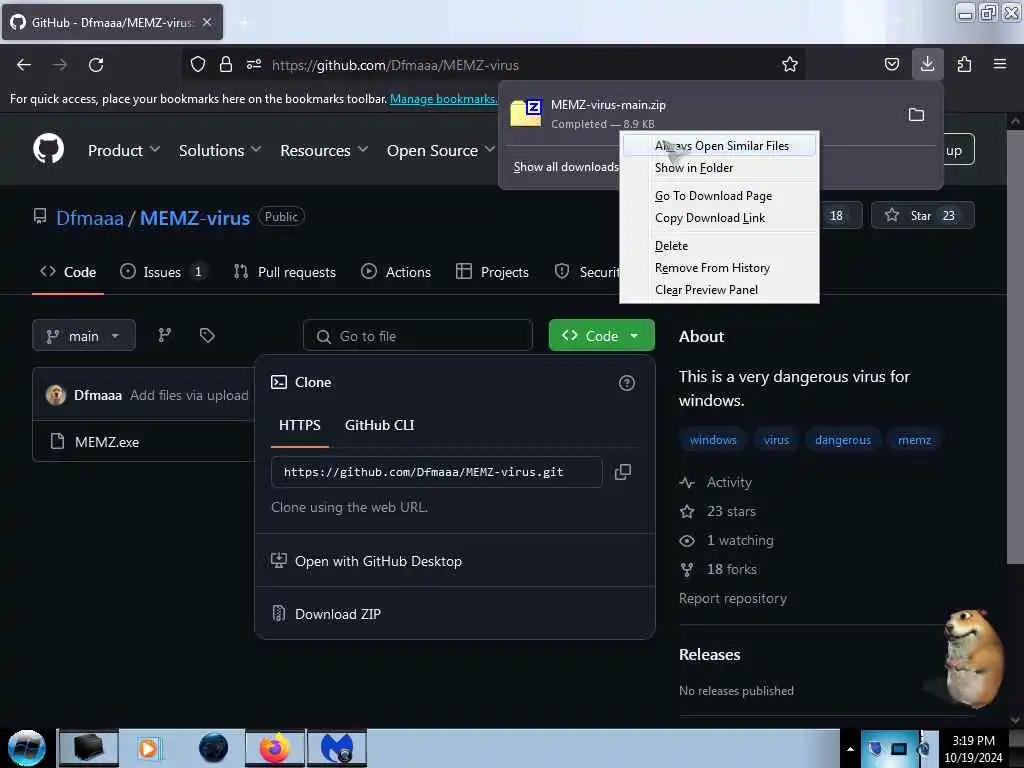Screen dimensions: 1024x768
Task: Click the clone URL text field
Action: pos(436,472)
